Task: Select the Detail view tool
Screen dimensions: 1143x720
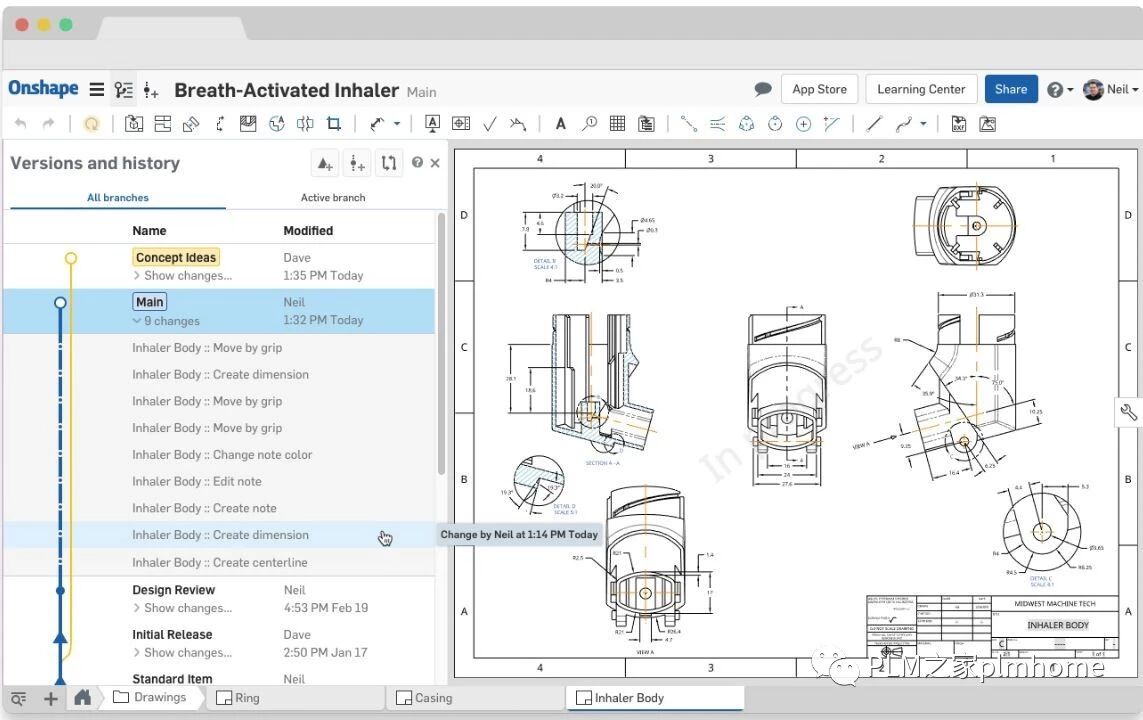Action: [x=276, y=124]
